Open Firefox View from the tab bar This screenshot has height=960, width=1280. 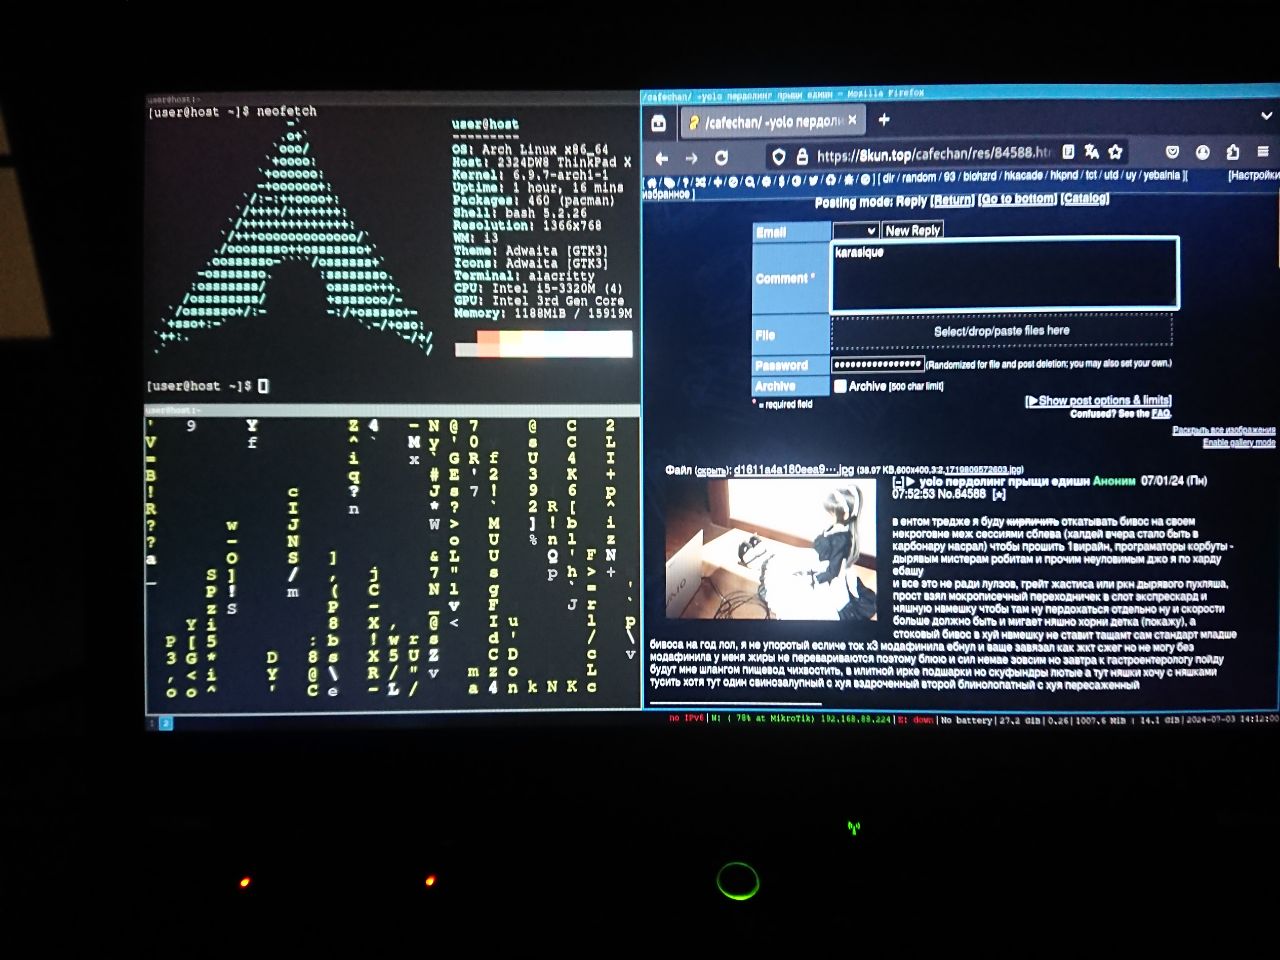click(658, 123)
